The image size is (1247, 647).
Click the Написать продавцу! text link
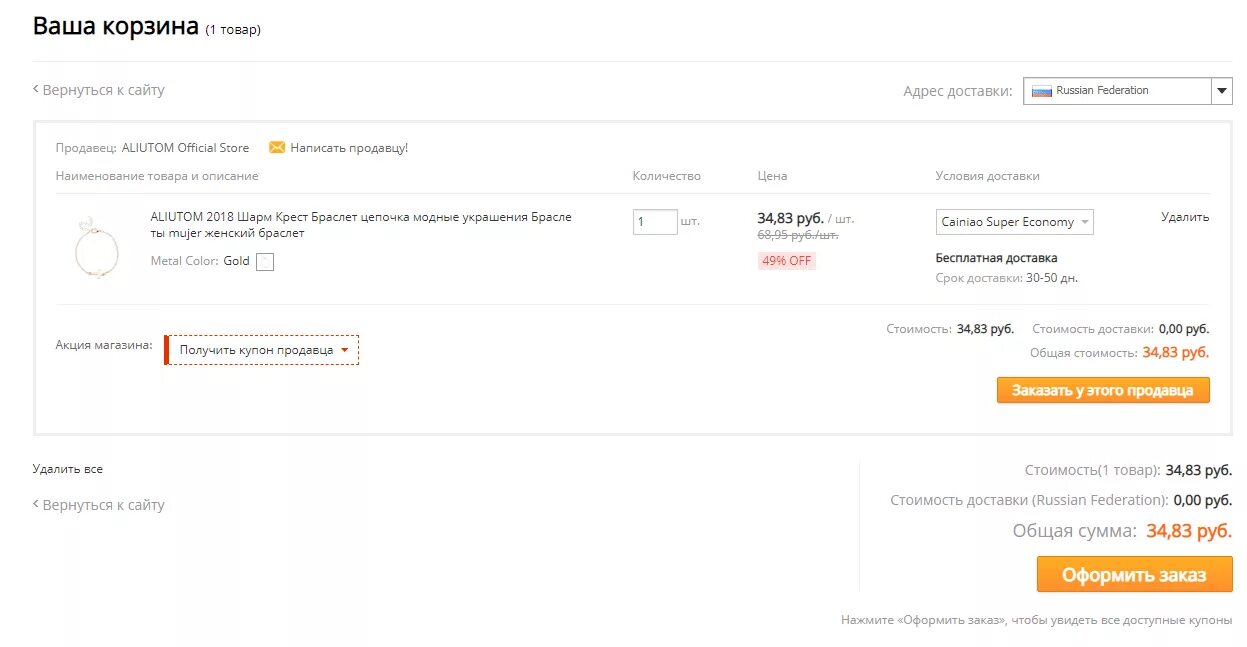pyautogui.click(x=349, y=148)
